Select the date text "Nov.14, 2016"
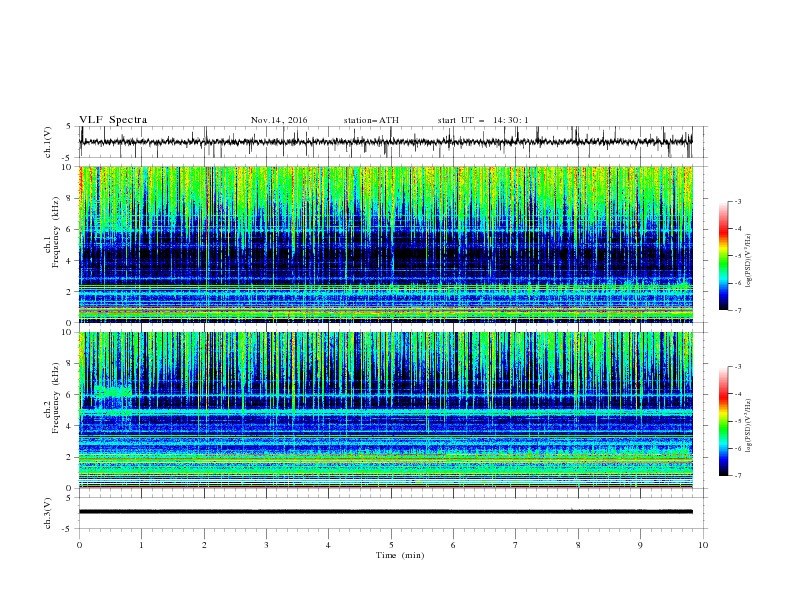792x612 pixels. click(279, 120)
